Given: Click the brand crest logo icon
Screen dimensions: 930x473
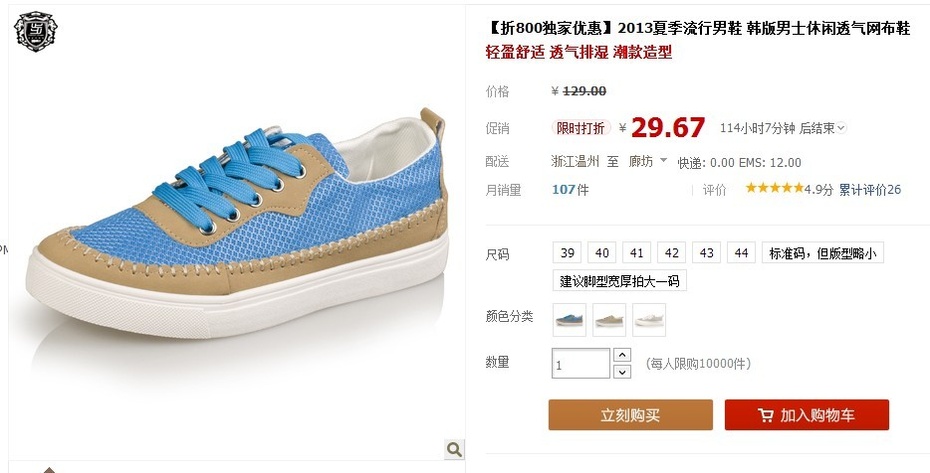Looking at the screenshot, I should (x=36, y=31).
